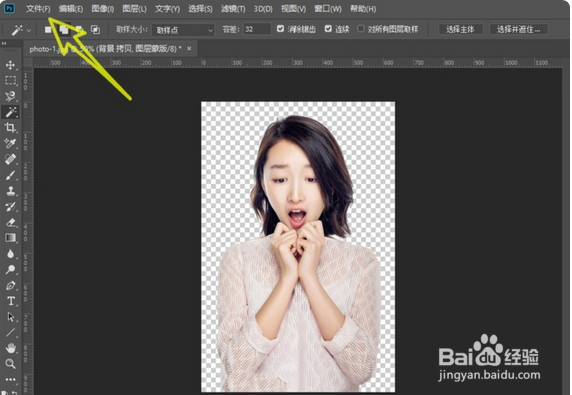Select the Eraser tool
Screen dimensions: 572x395
[x=10, y=222]
